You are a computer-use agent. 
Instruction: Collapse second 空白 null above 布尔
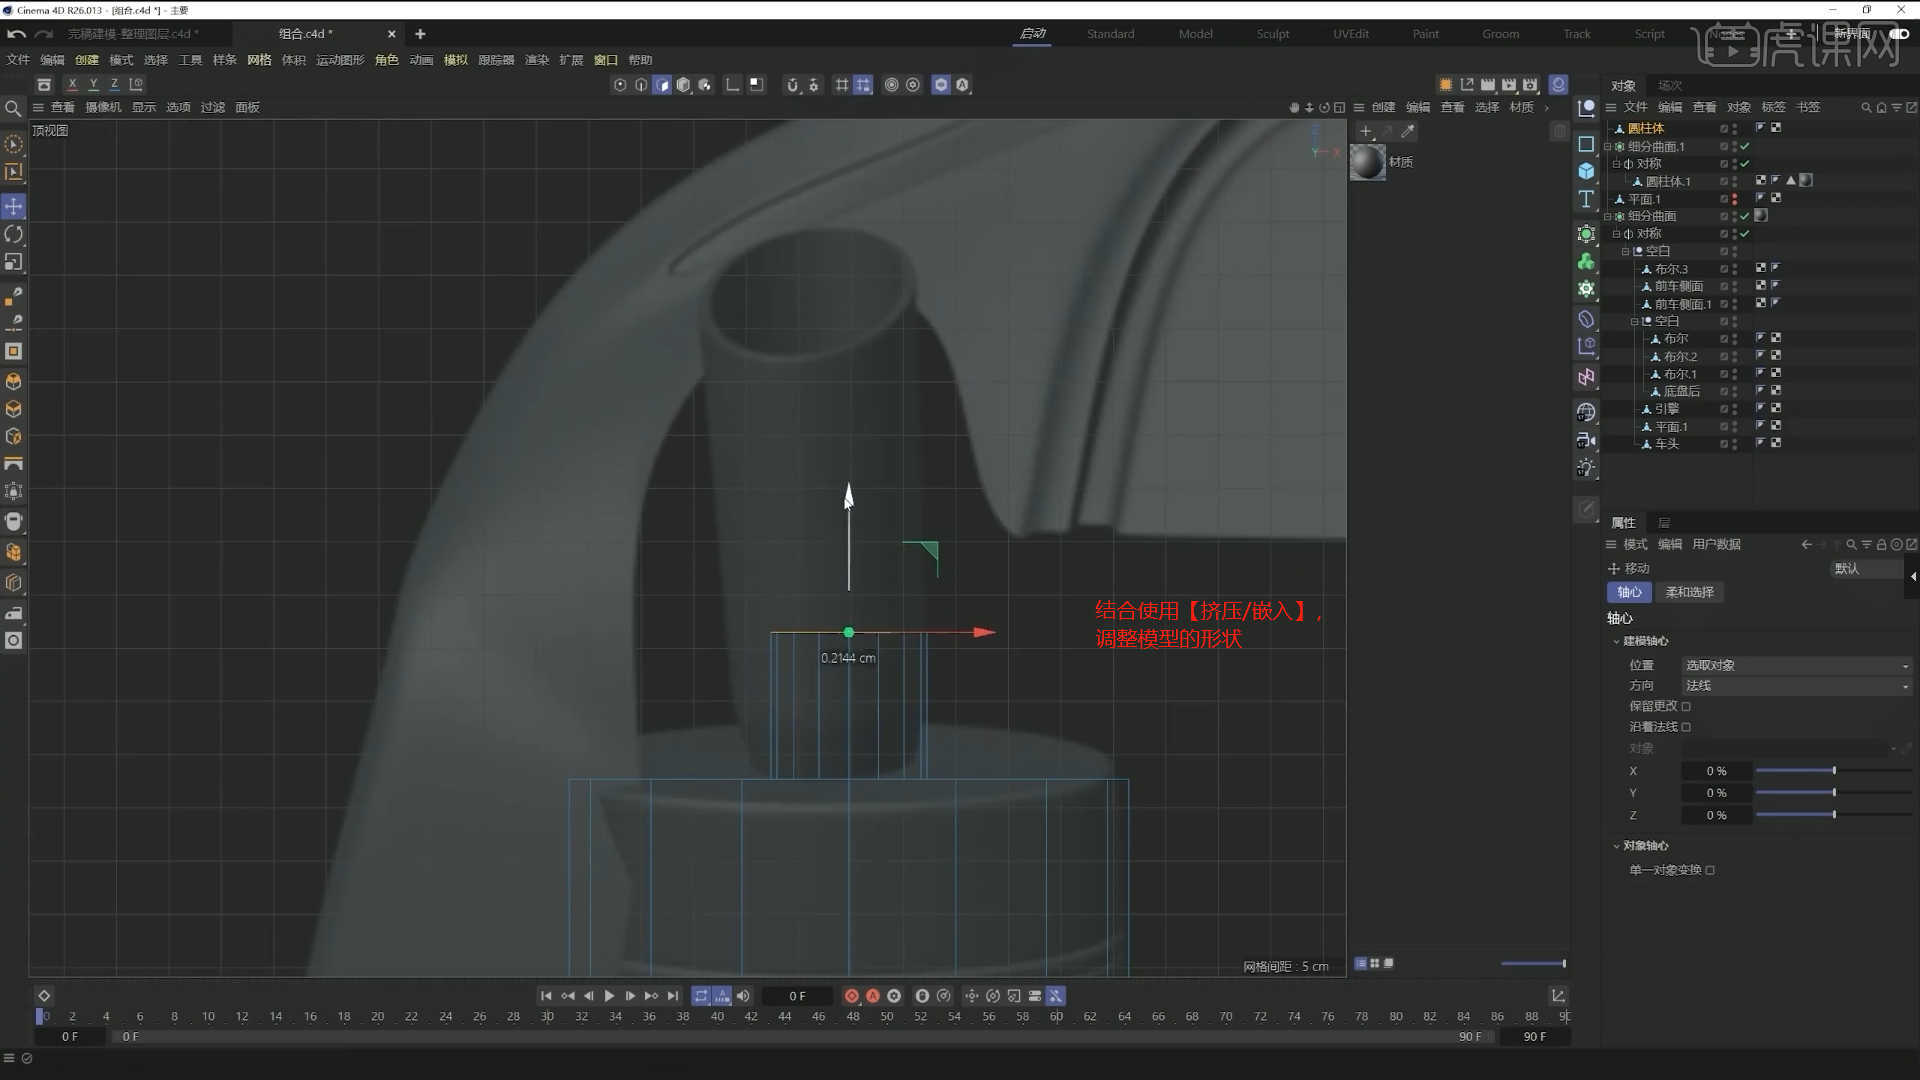(x=1635, y=321)
